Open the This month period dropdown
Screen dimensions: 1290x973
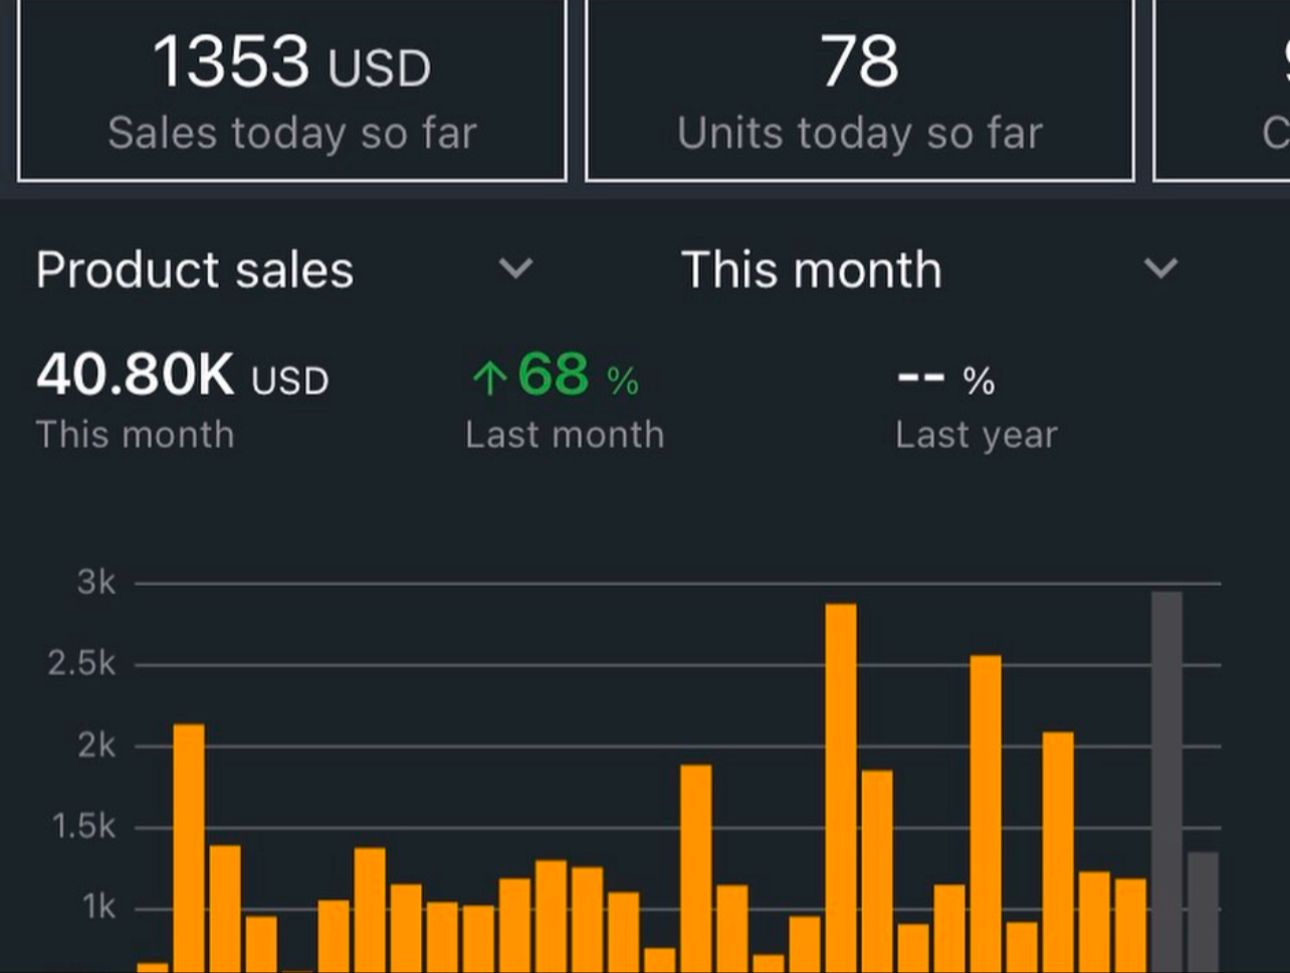pos(811,270)
